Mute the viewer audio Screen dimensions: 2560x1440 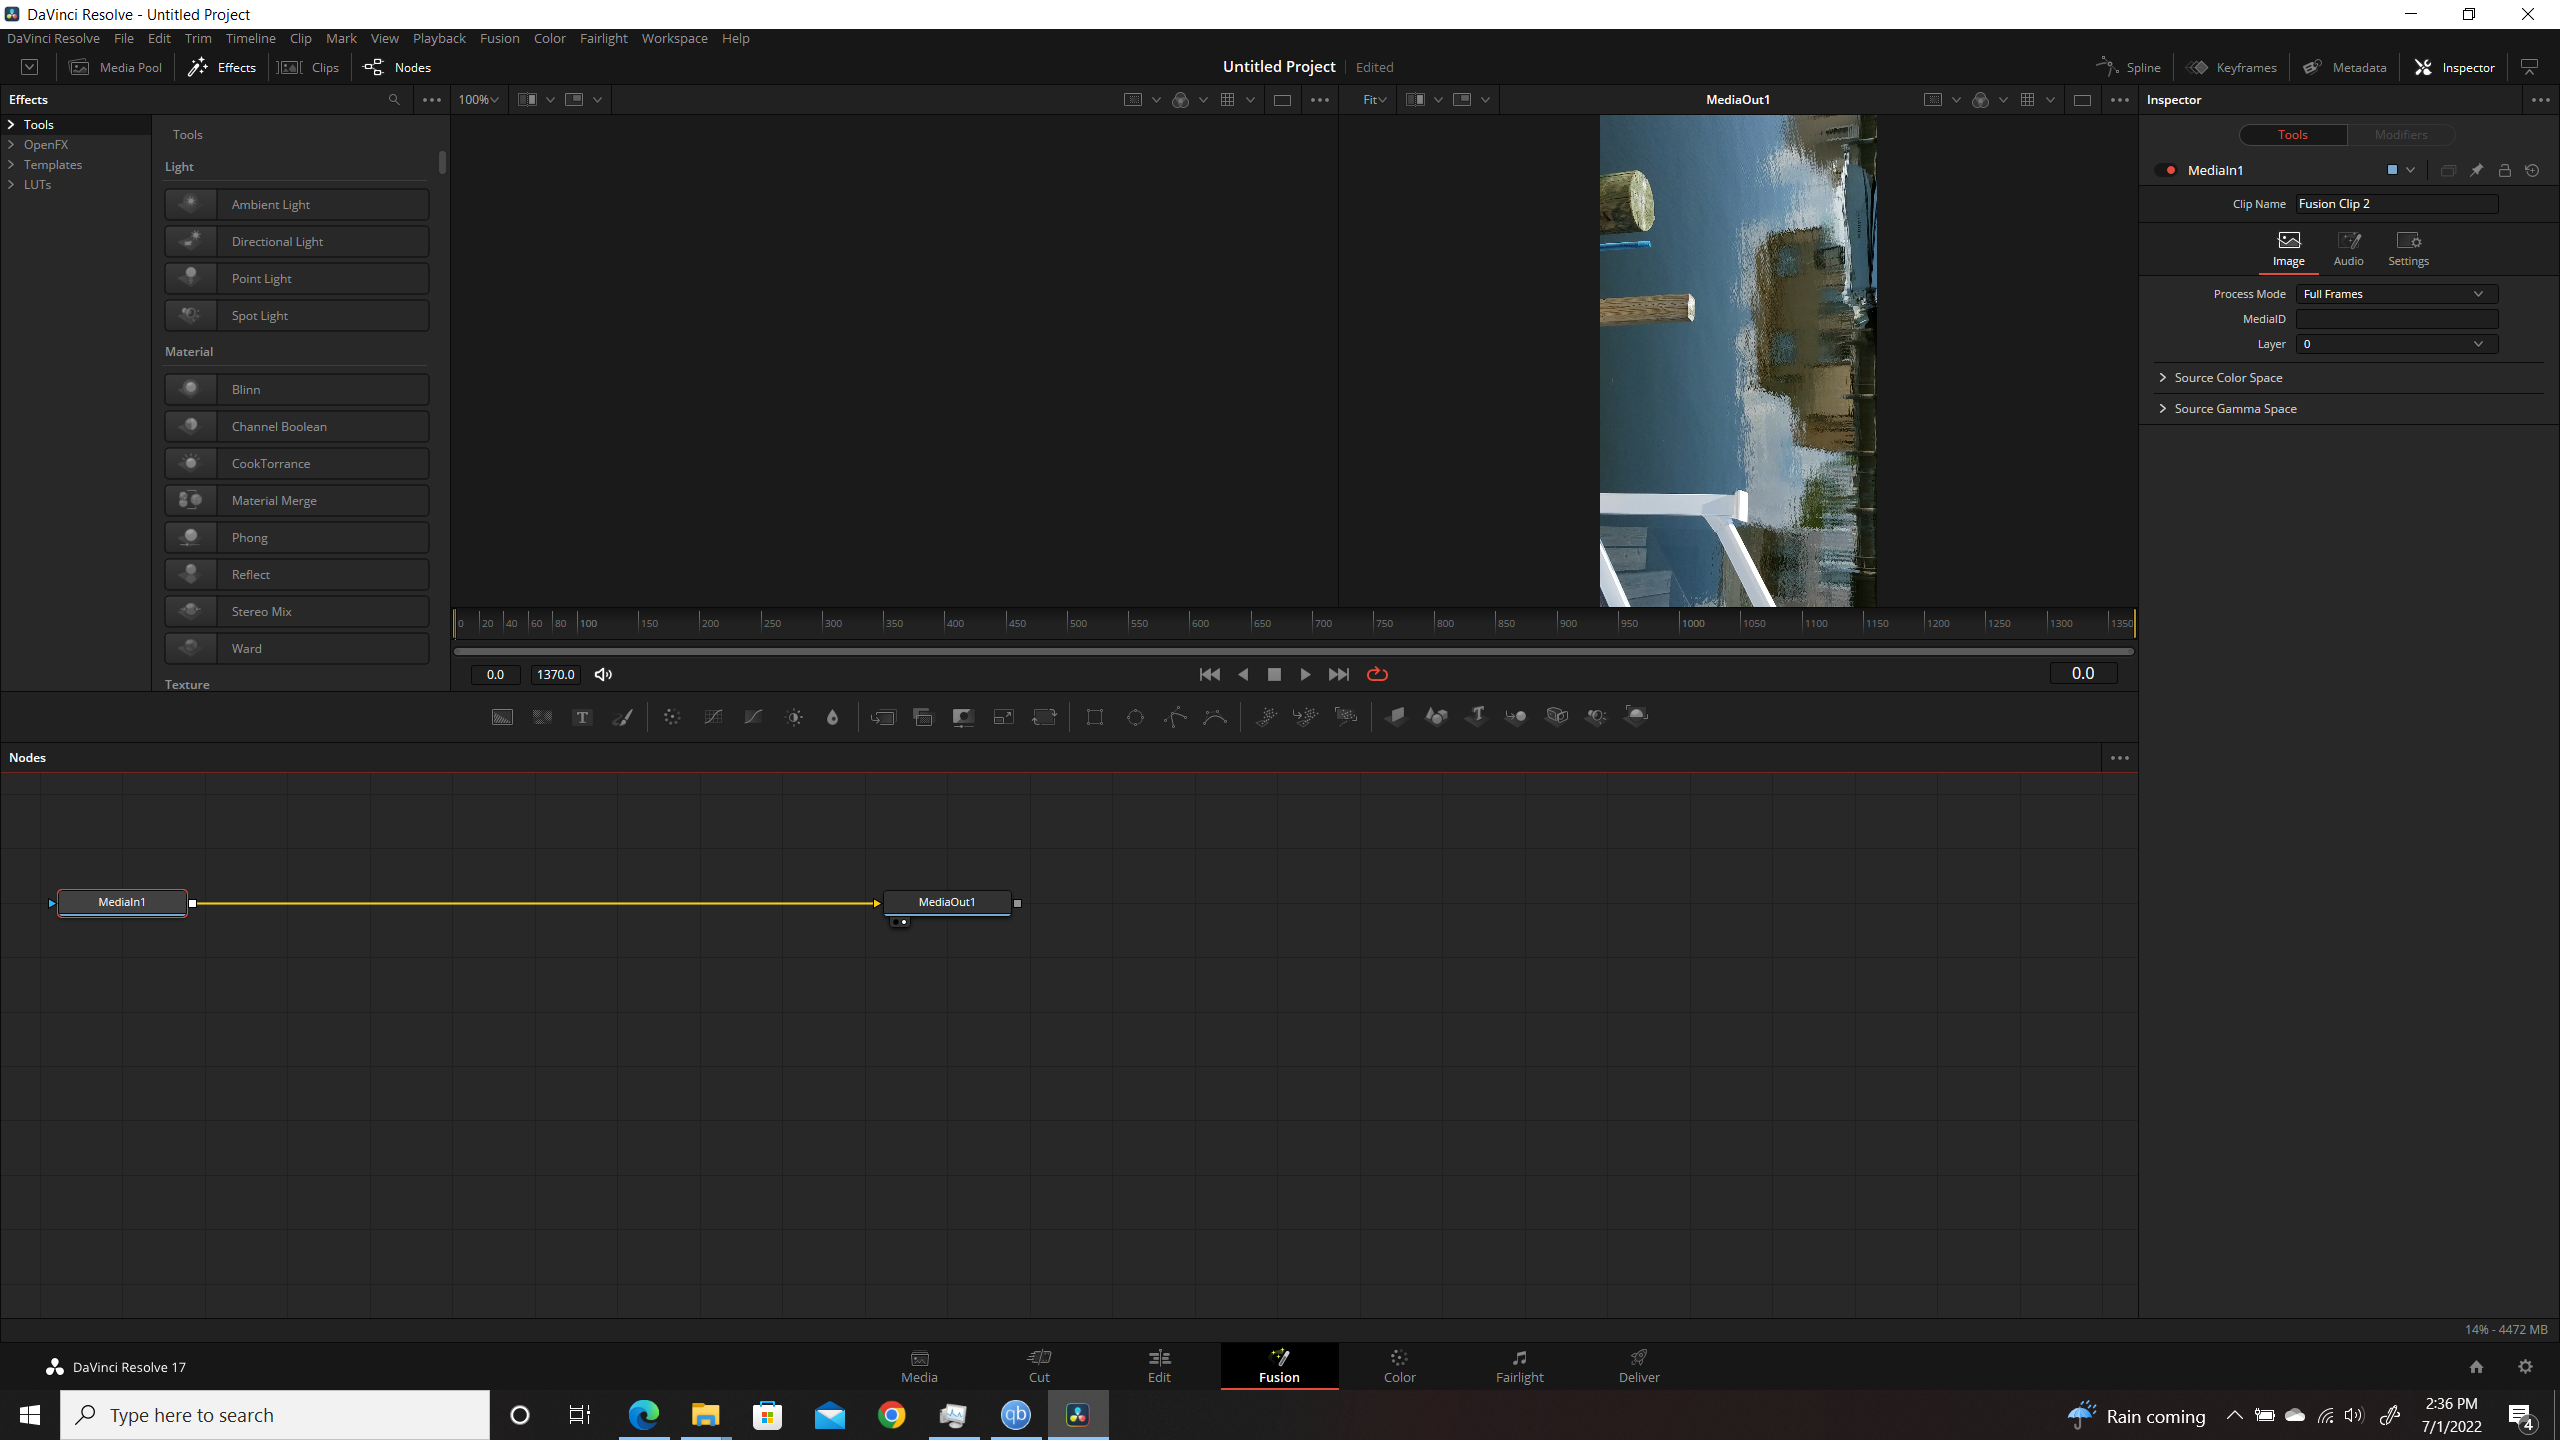click(603, 675)
